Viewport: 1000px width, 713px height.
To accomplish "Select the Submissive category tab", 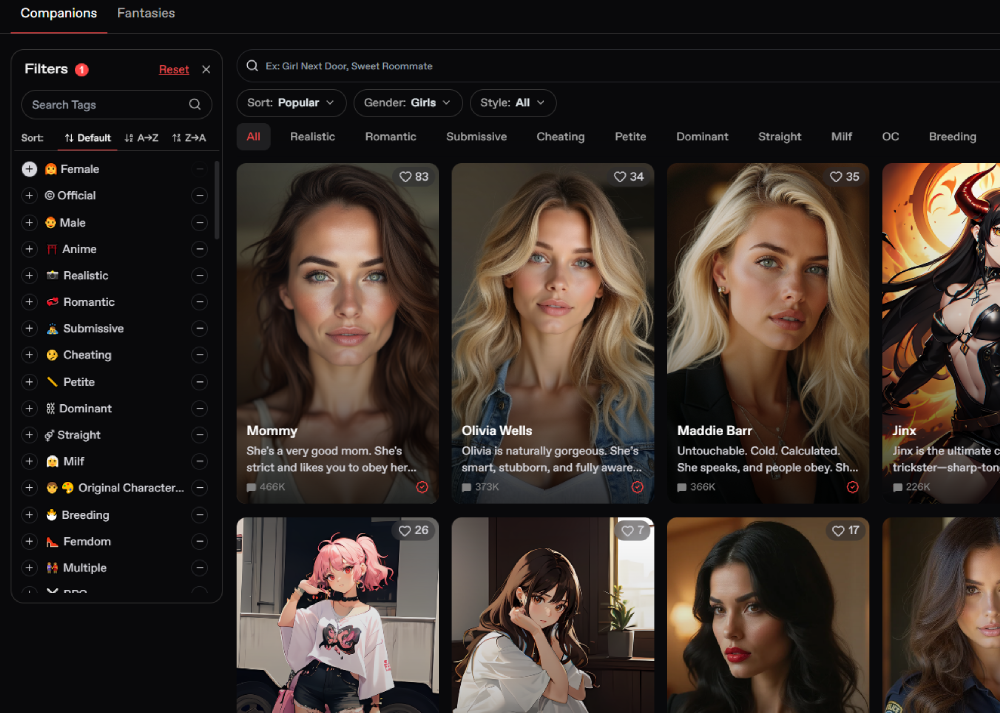I will (x=476, y=136).
